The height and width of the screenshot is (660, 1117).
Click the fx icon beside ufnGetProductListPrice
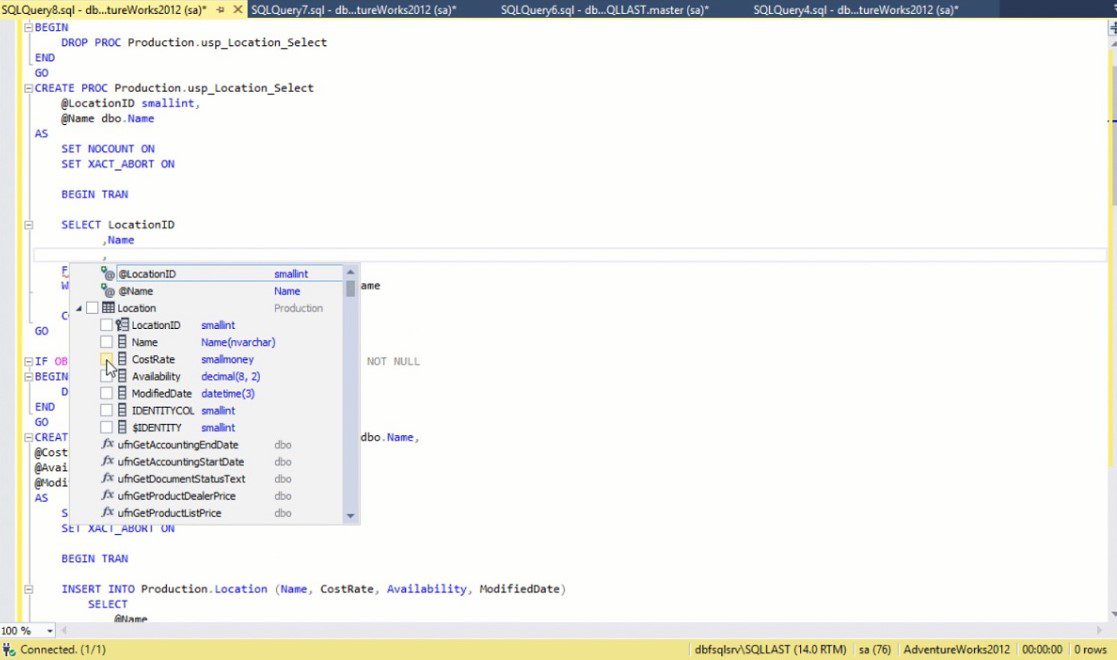coord(107,512)
